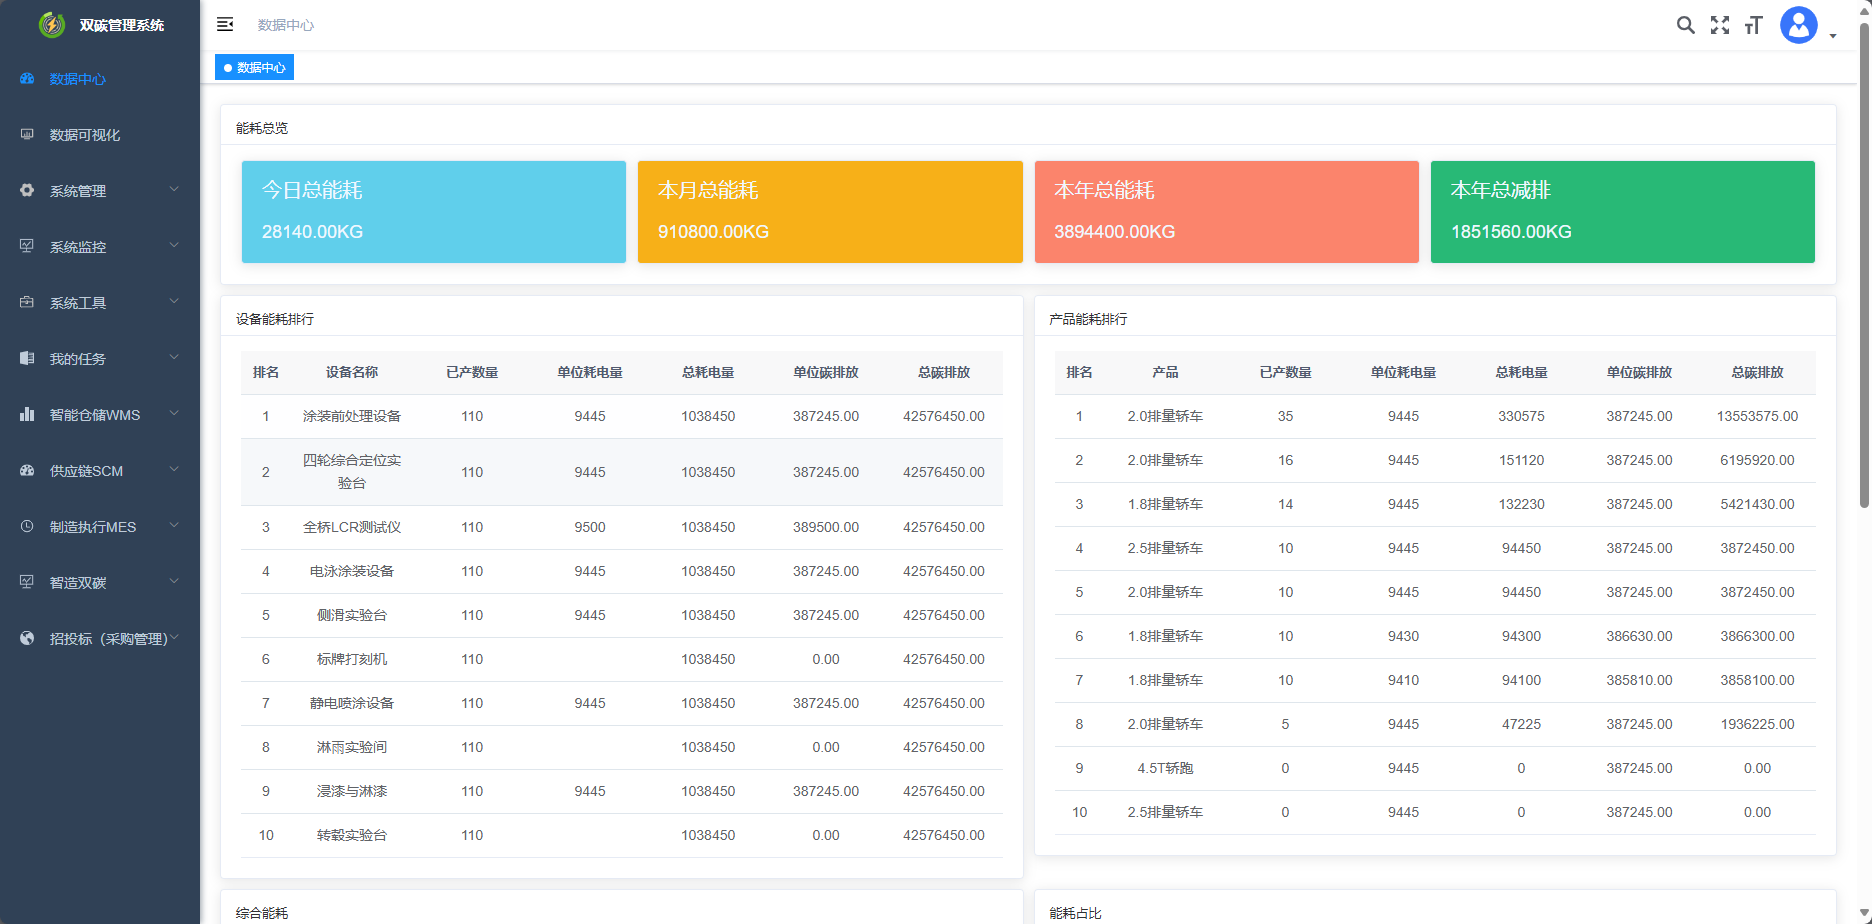1872x924 pixels.
Task: Open the font size tool icon
Action: [x=1753, y=25]
